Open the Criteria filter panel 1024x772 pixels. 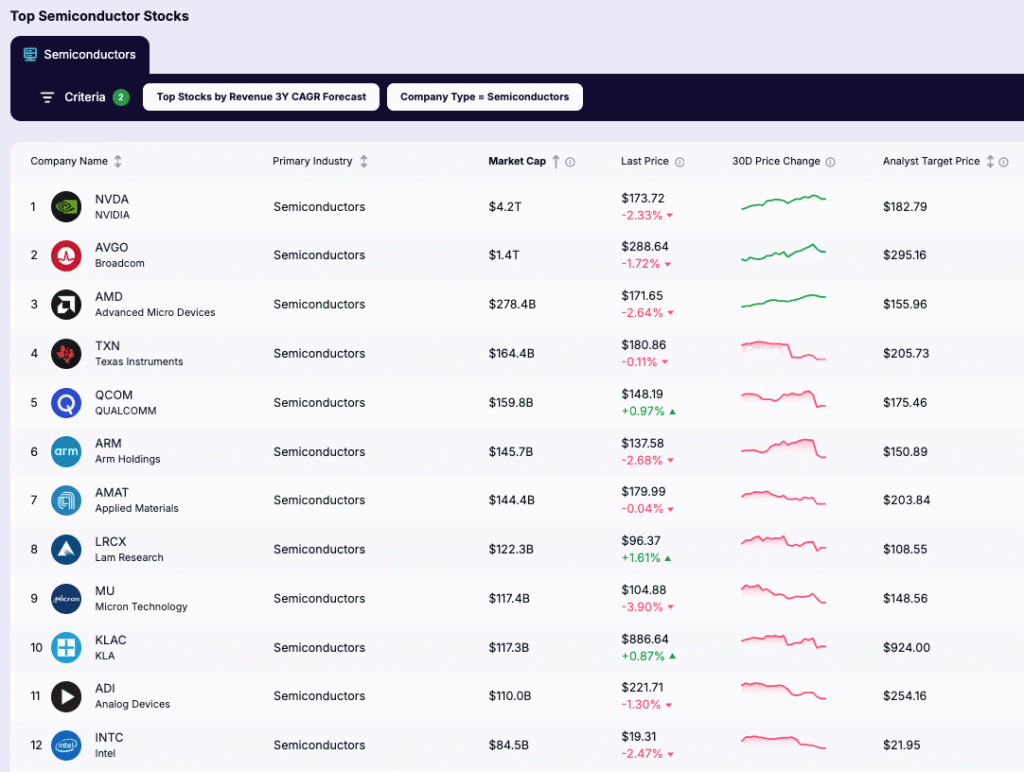point(84,97)
